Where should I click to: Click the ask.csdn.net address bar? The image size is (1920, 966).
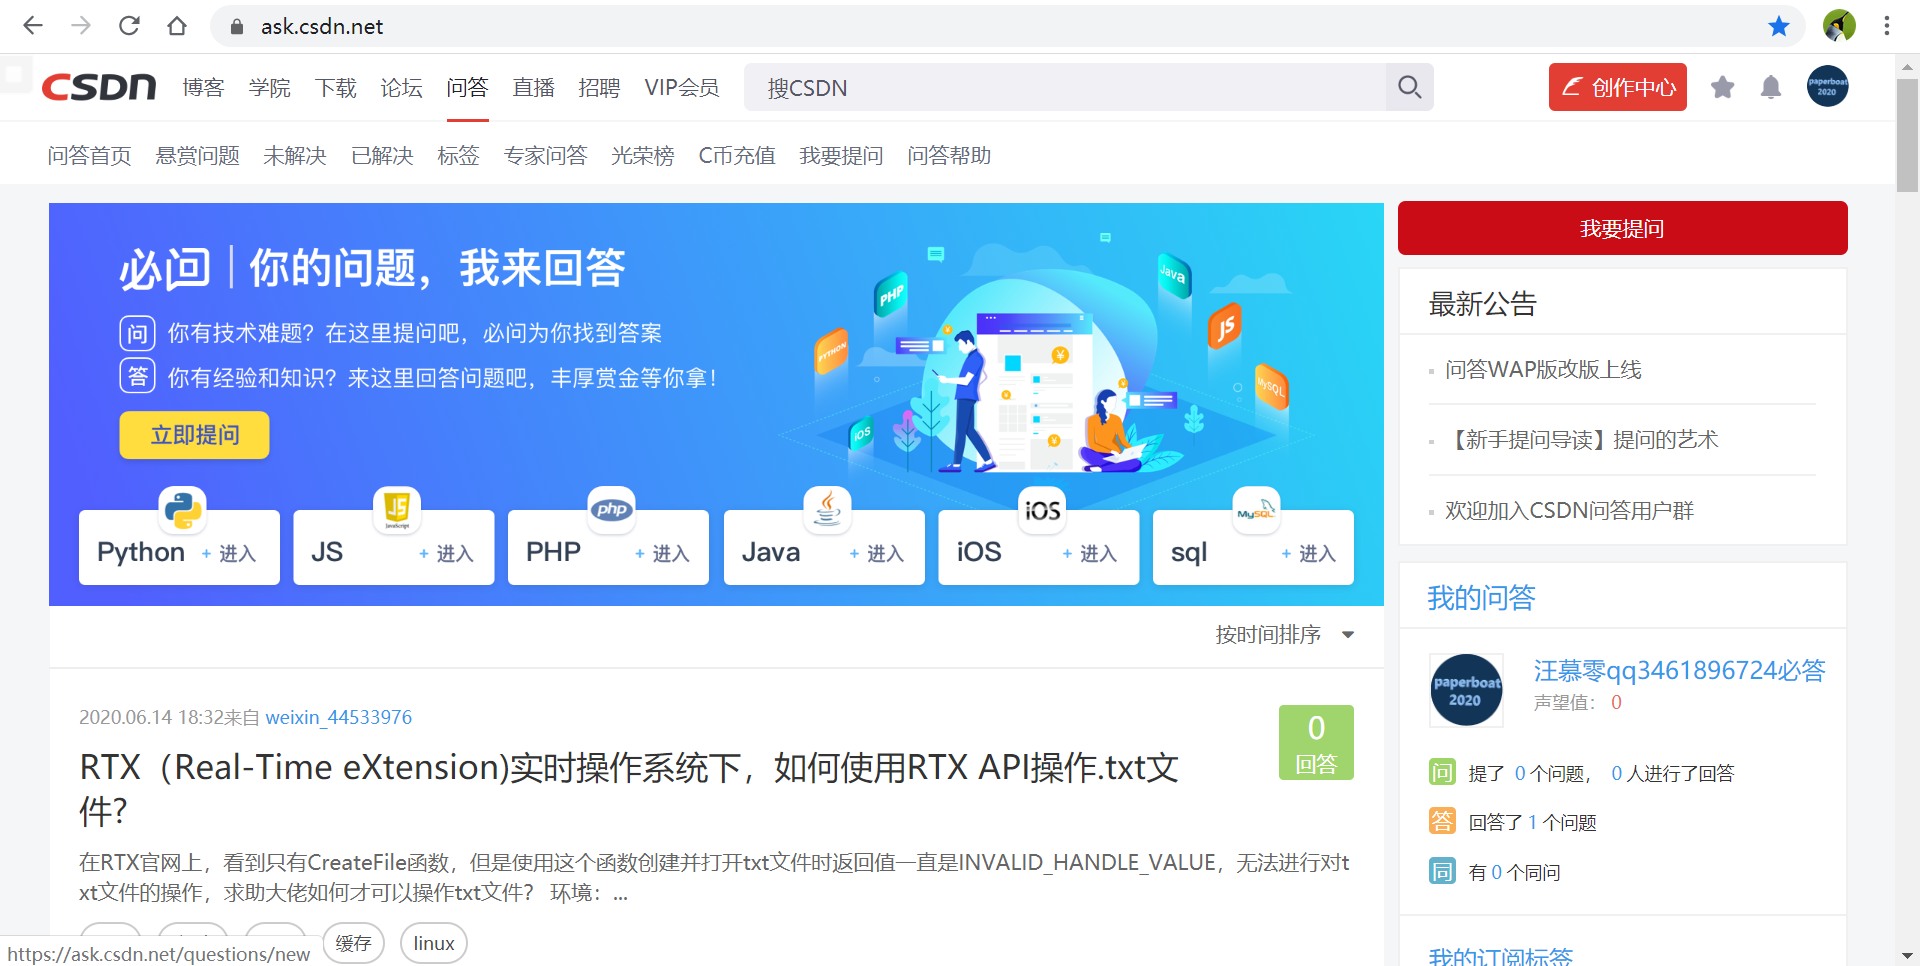coord(1007,27)
